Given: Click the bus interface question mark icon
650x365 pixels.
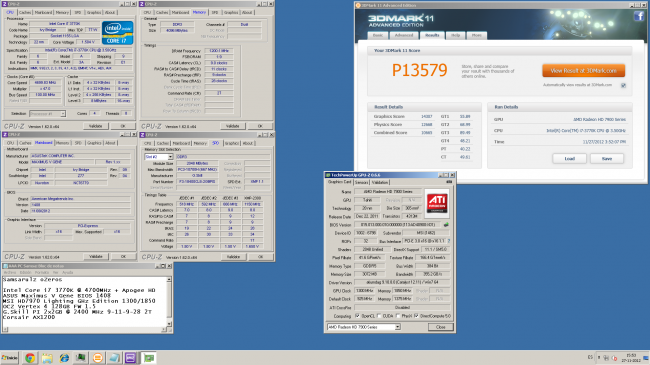Looking at the screenshot, I should click(x=449, y=241).
